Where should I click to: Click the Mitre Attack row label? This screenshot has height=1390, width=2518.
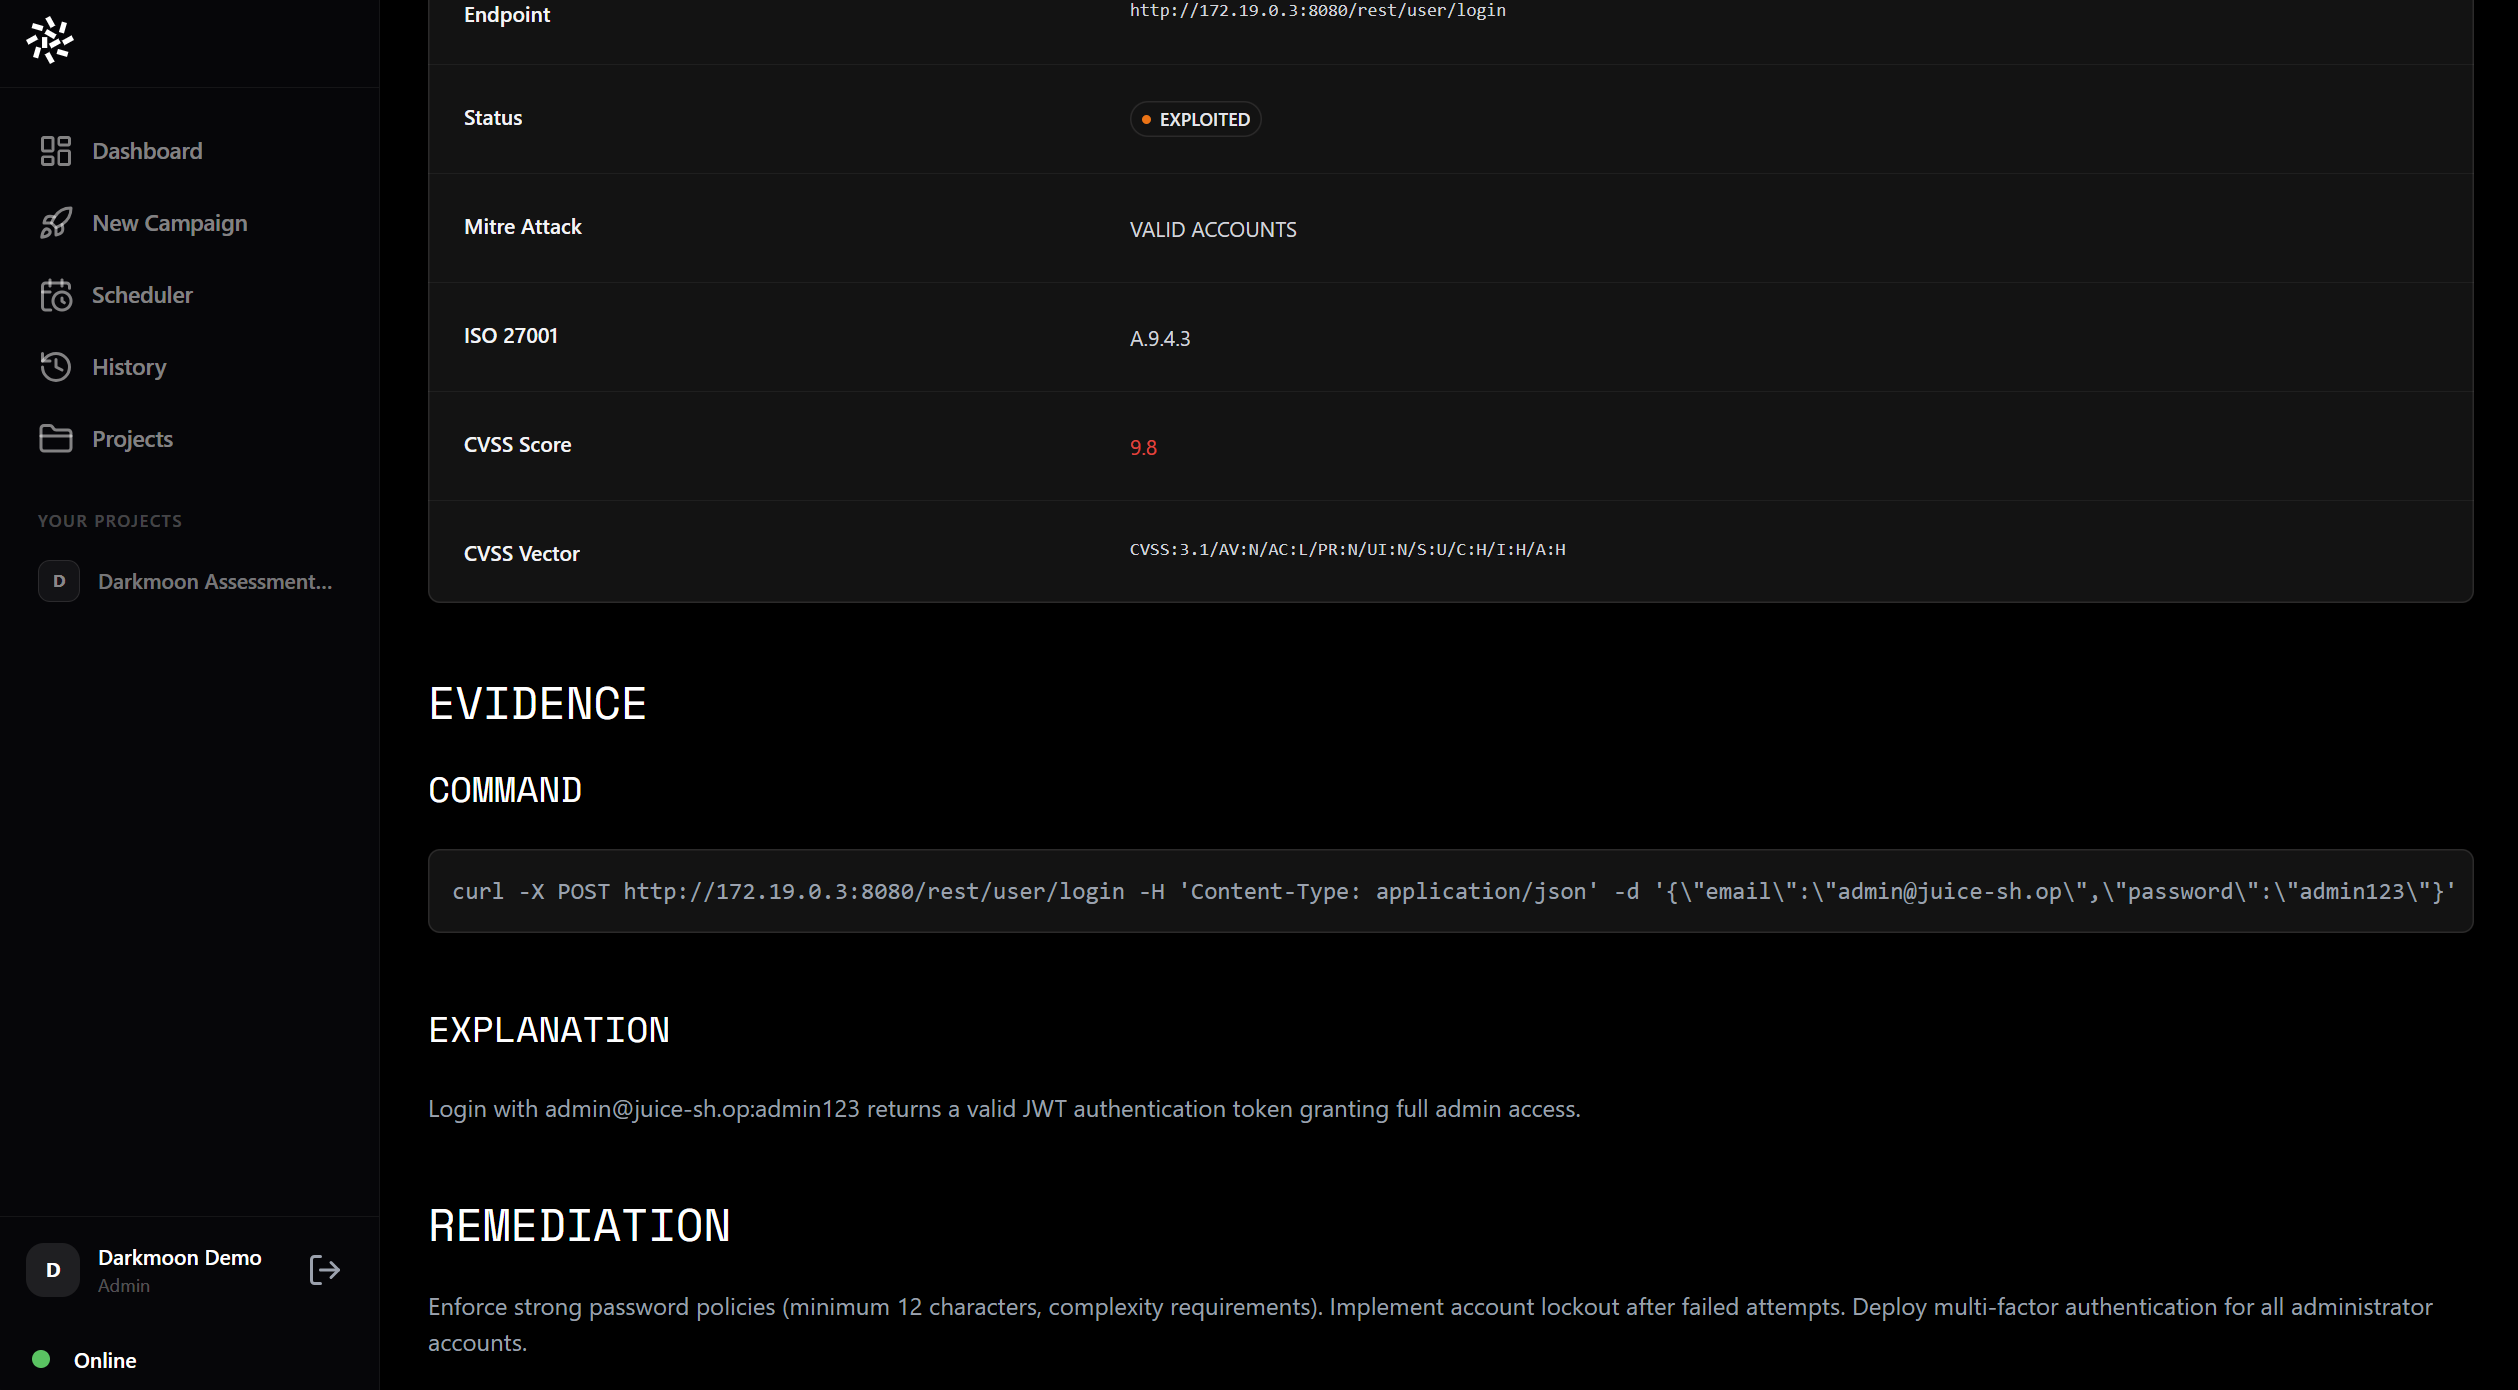[x=523, y=226]
